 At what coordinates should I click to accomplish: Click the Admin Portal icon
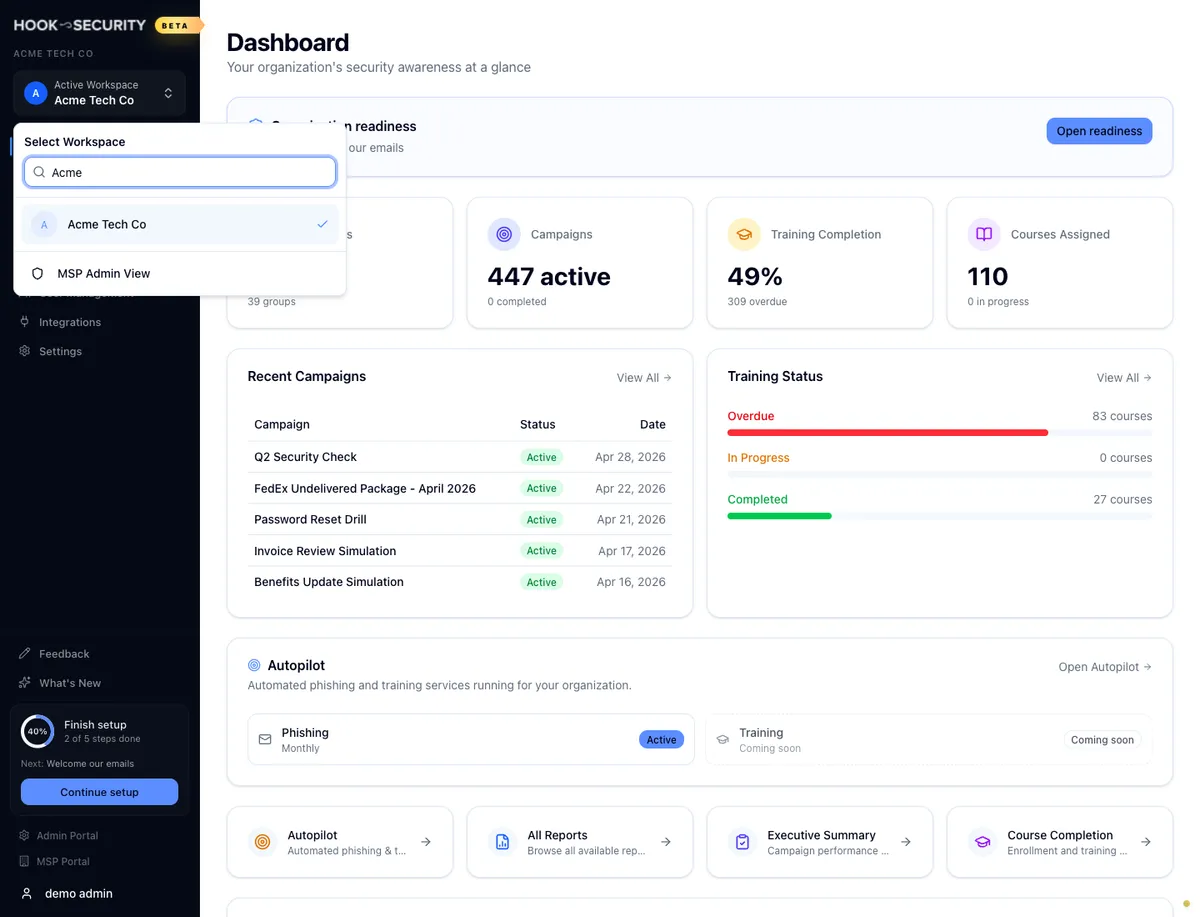(24, 835)
